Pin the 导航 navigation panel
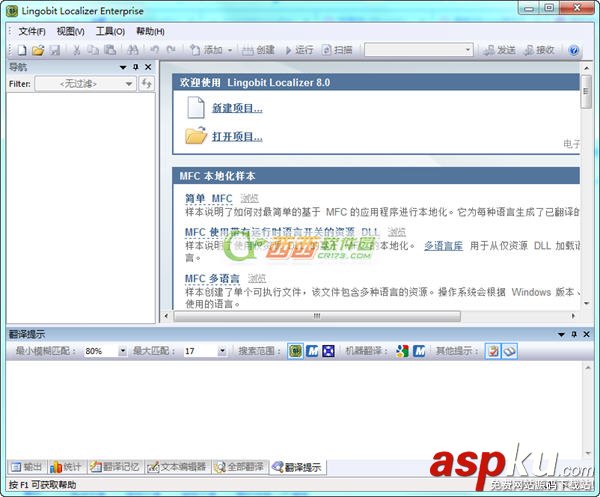The height and width of the screenshot is (497, 600). pyautogui.click(x=135, y=67)
